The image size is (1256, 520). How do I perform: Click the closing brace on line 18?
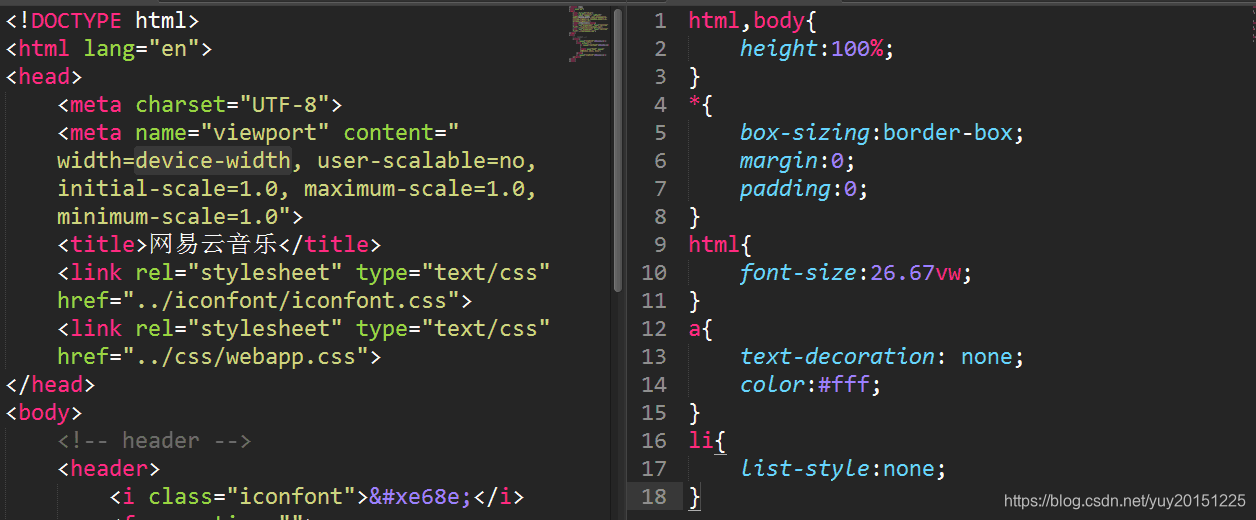pyautogui.click(x=695, y=496)
